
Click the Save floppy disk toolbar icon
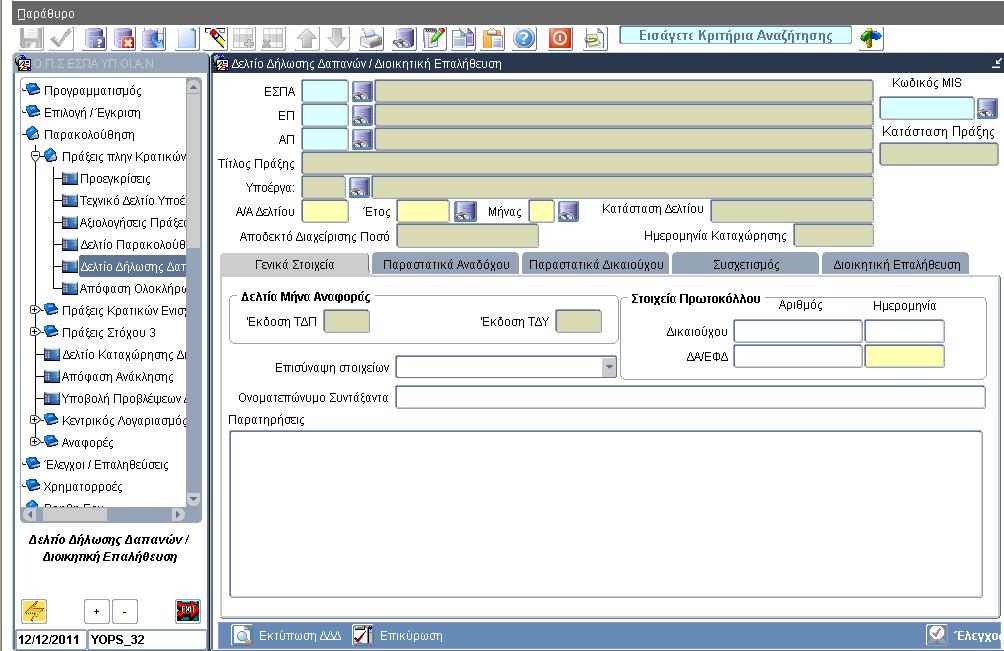[31, 39]
